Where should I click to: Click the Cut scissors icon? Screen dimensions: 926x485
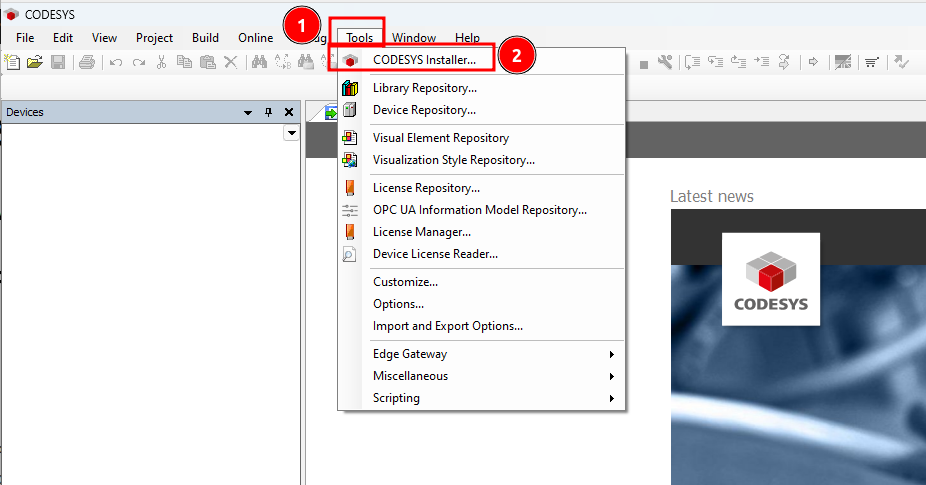tap(161, 61)
